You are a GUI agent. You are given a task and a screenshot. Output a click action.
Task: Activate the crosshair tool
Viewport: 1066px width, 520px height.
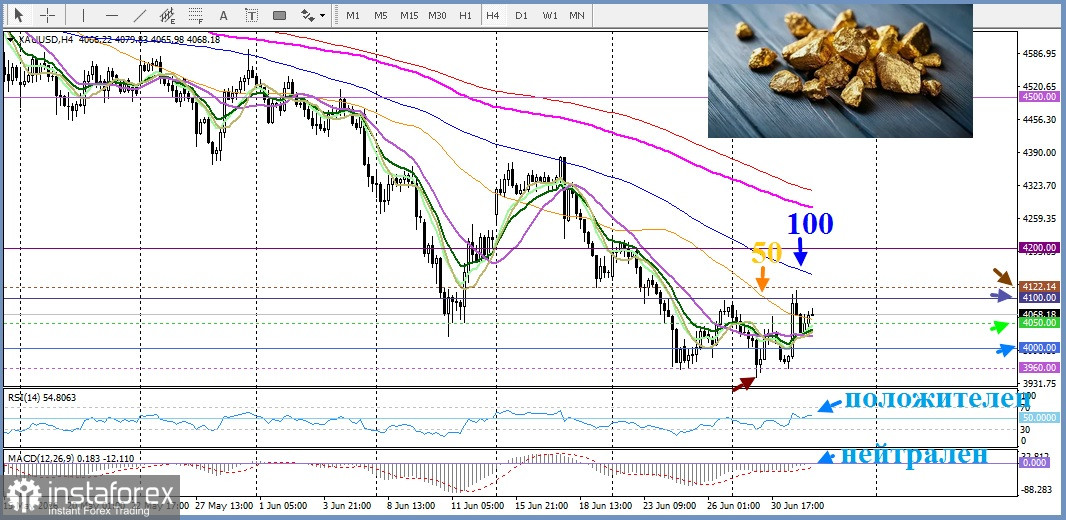coord(47,15)
